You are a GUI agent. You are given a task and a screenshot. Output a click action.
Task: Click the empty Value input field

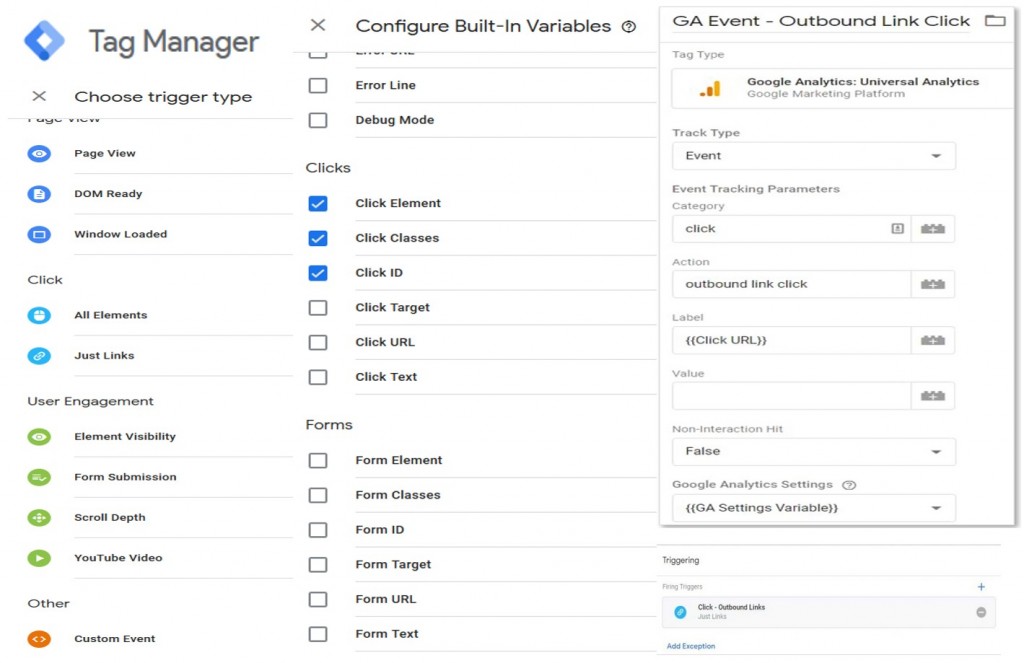(792, 396)
